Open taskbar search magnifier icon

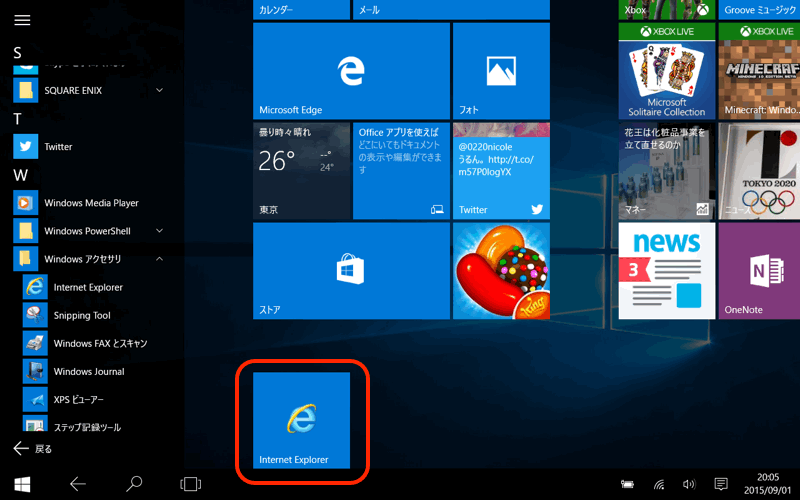(x=134, y=484)
